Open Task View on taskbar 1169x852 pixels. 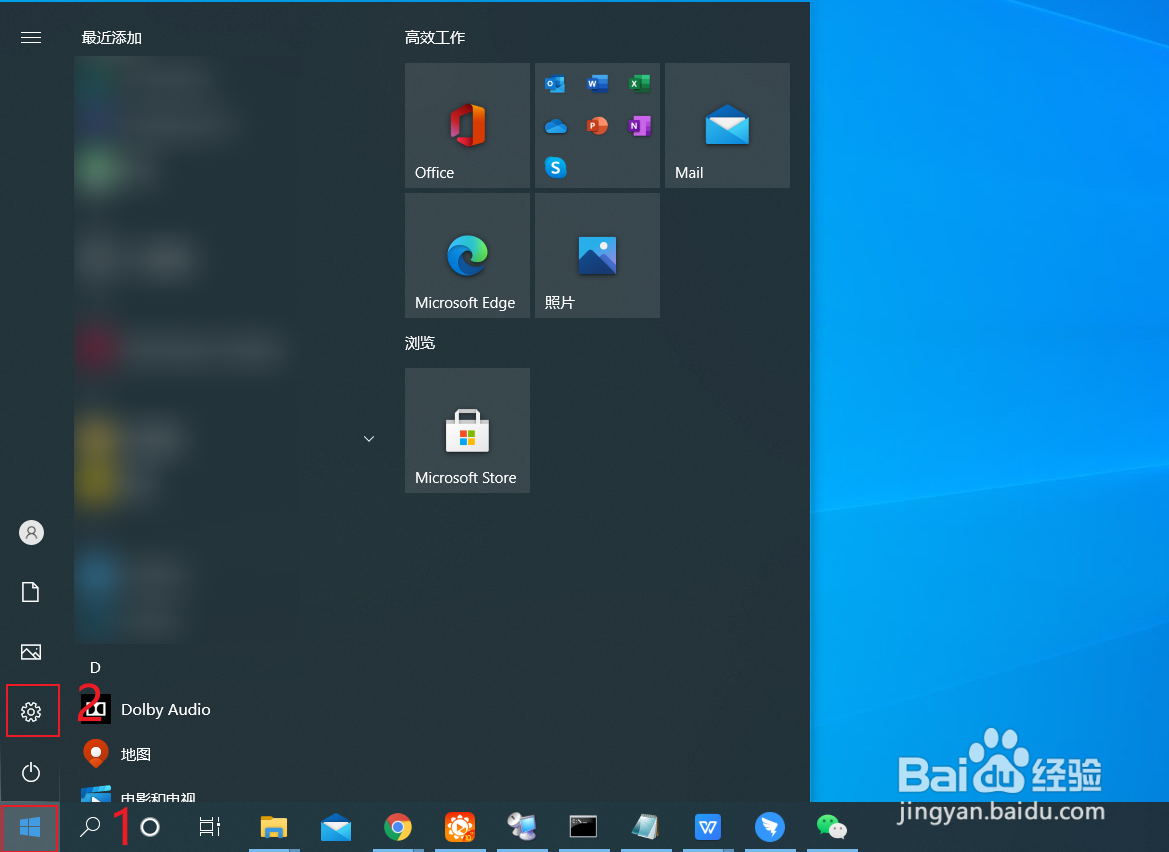(x=210, y=827)
